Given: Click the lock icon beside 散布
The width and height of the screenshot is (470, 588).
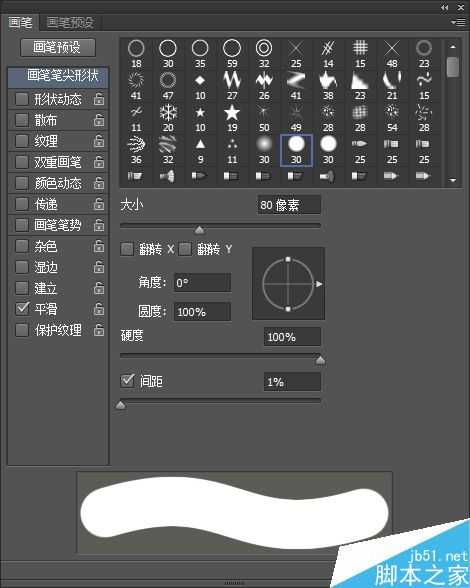Looking at the screenshot, I should pos(99,120).
